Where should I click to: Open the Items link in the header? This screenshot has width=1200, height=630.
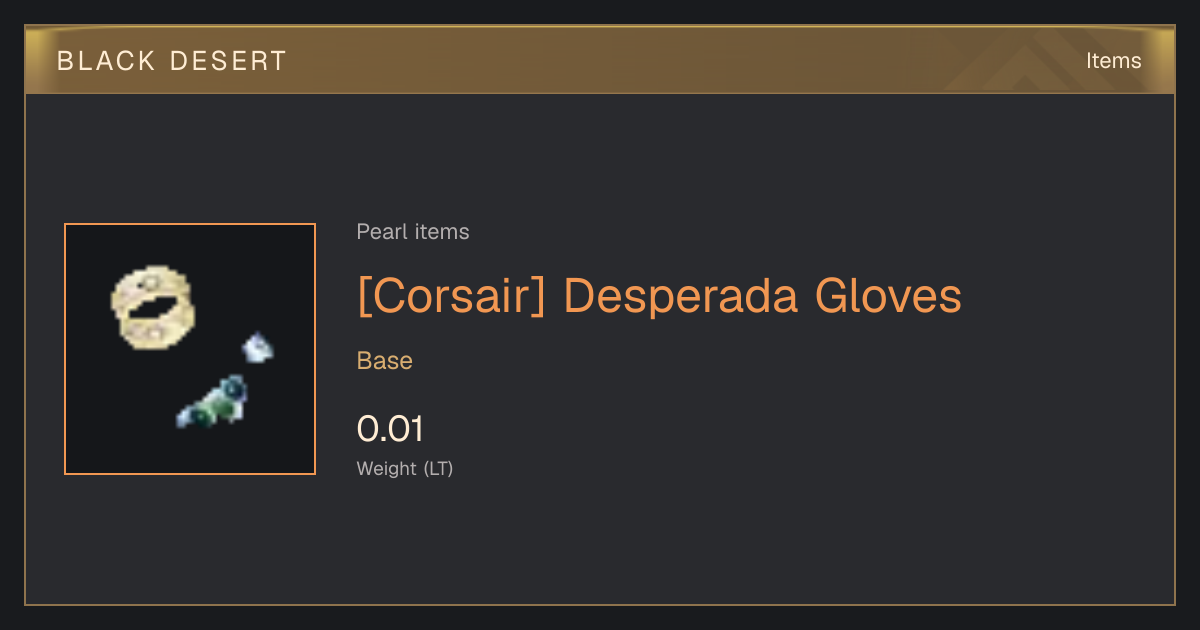(1113, 61)
